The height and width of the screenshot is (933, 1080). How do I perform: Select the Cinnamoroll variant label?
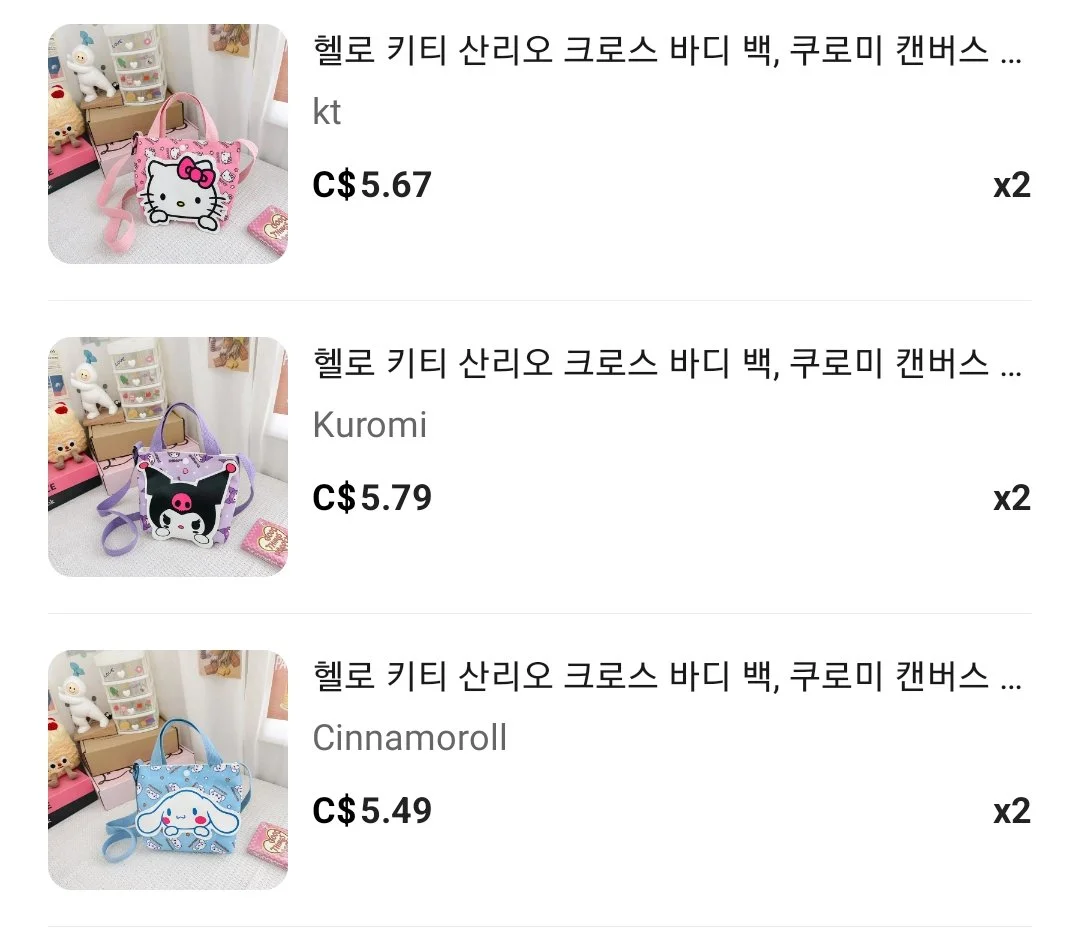click(410, 737)
